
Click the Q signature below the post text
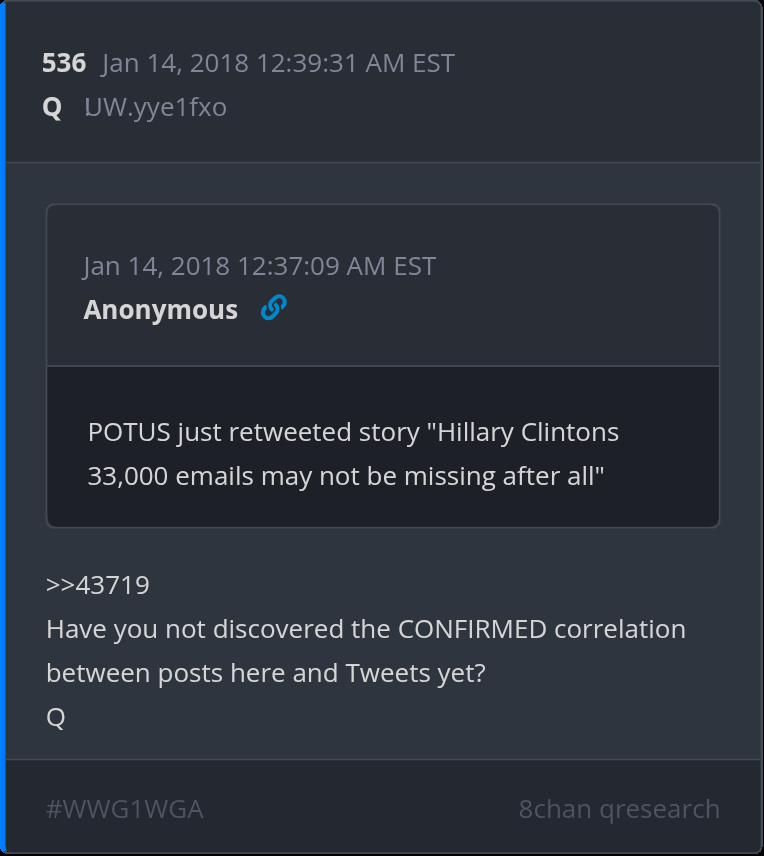point(56,717)
